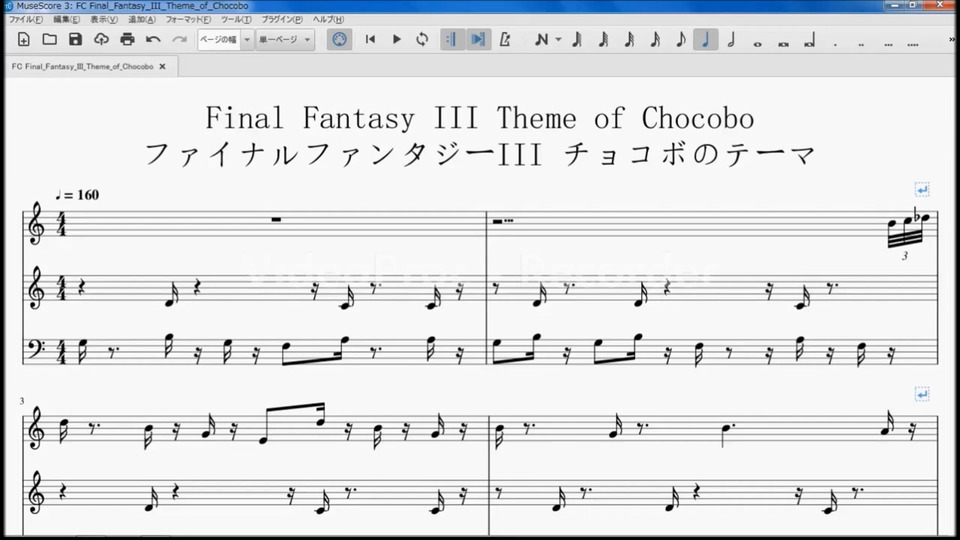The width and height of the screenshot is (960, 540).
Task: Toggle play repeats button
Action: coord(451,40)
